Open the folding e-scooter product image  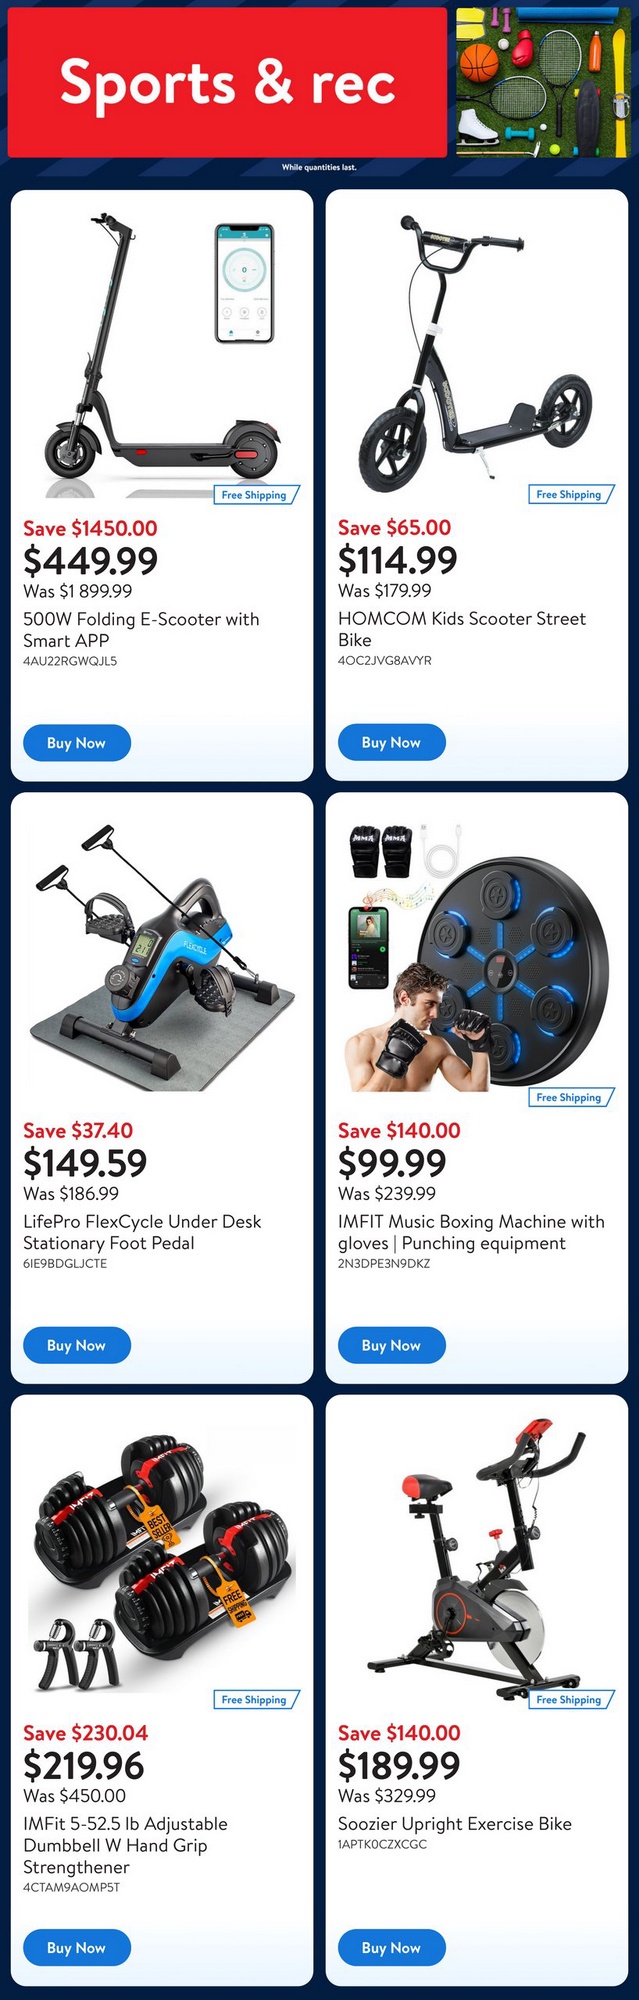pos(162,355)
